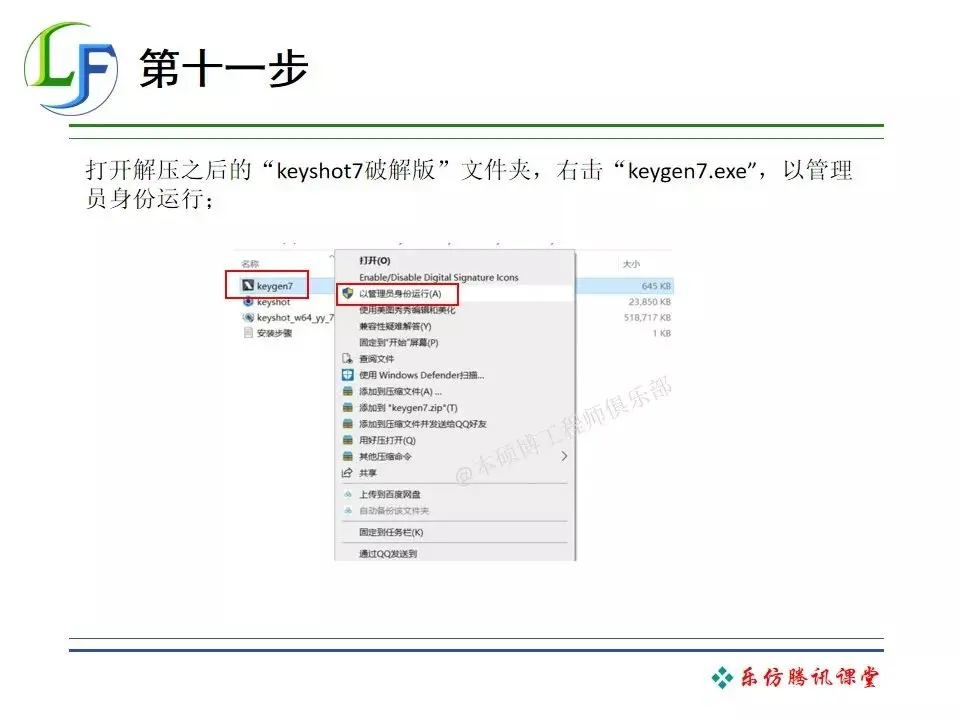Click the 645 KB size value
This screenshot has width=960, height=720.
point(656,286)
